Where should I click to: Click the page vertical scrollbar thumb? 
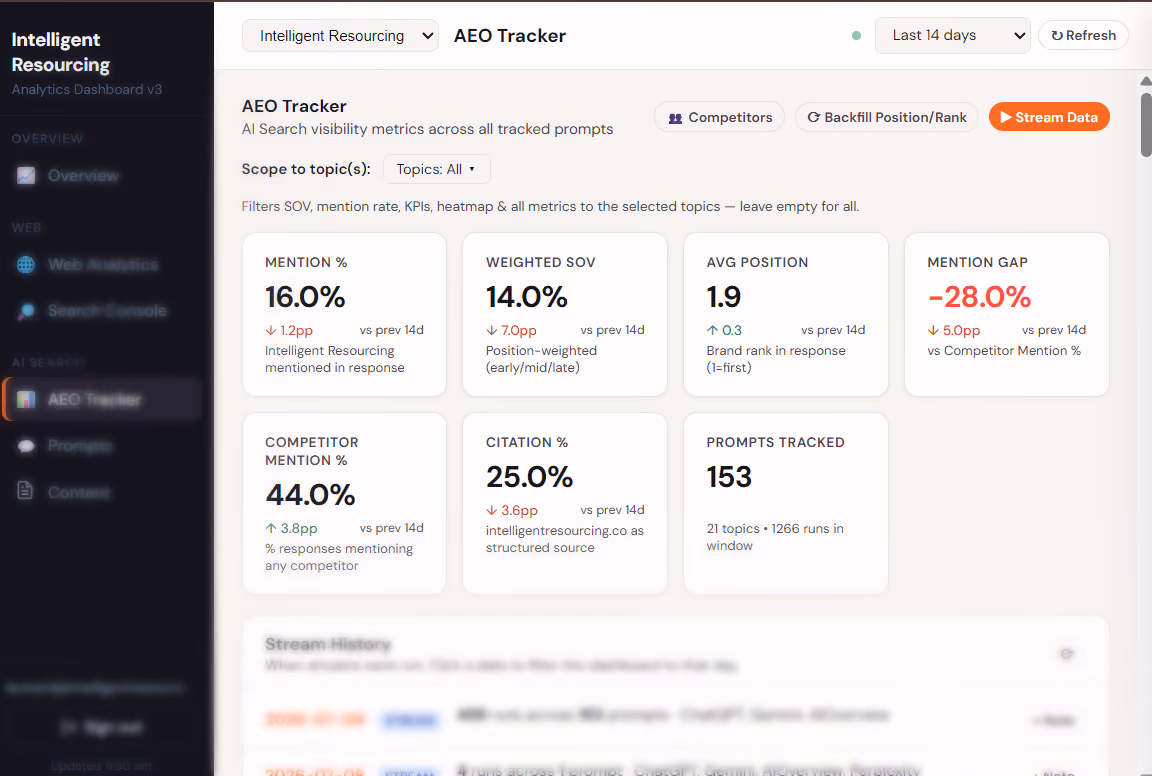[x=1146, y=124]
